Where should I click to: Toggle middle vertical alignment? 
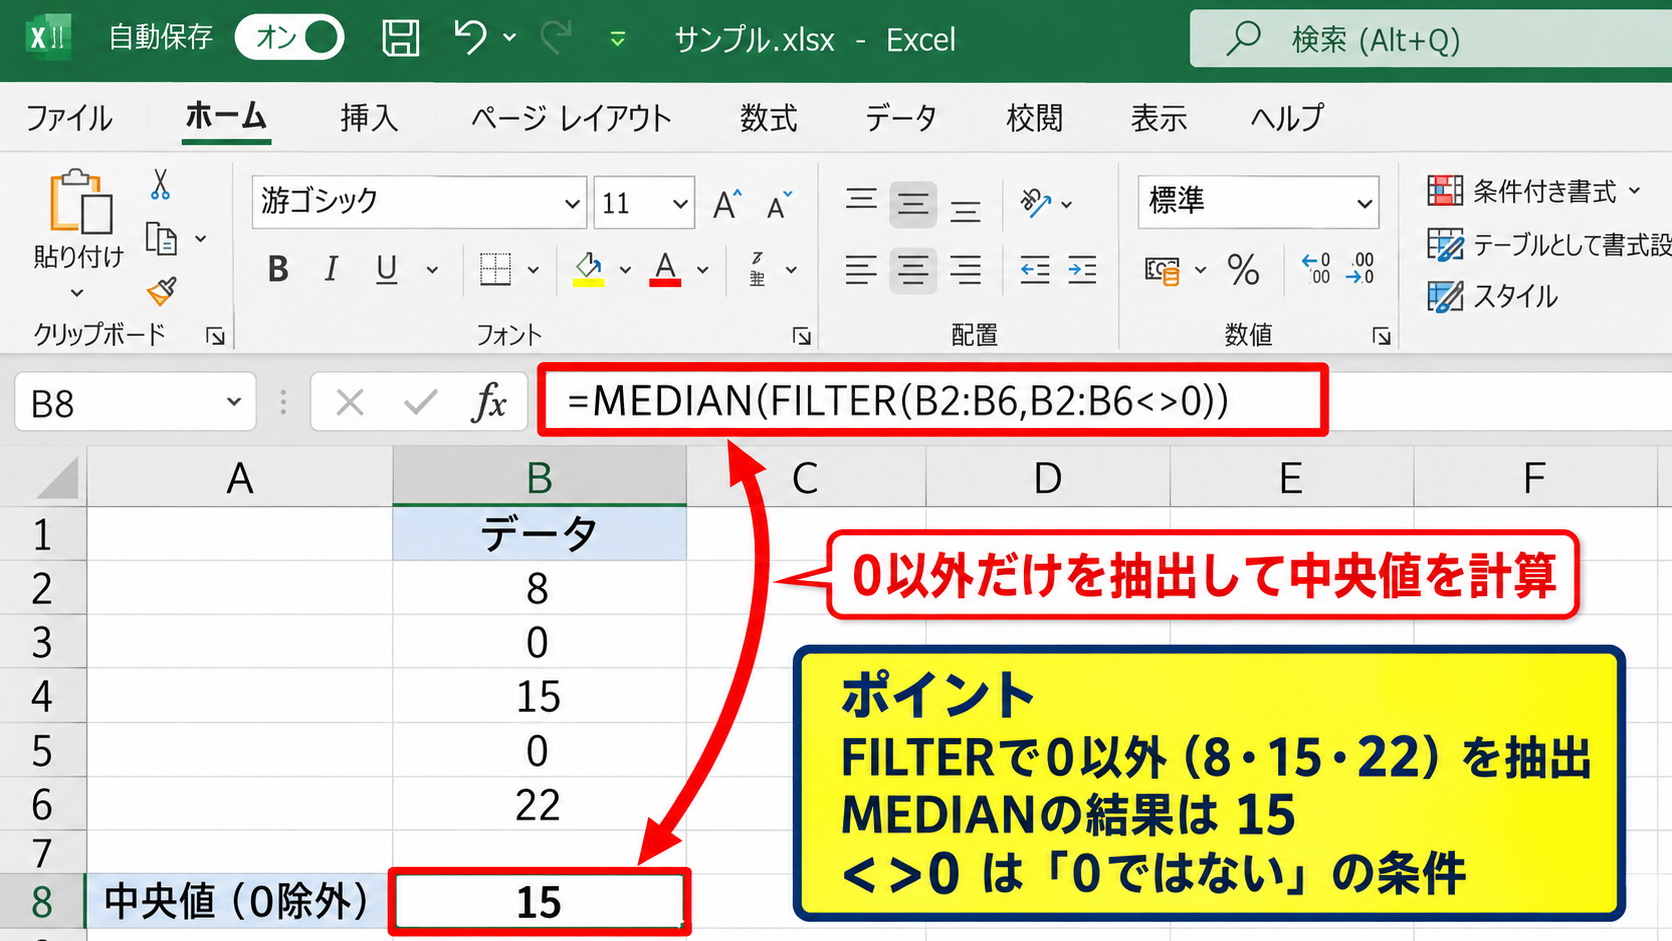click(912, 204)
